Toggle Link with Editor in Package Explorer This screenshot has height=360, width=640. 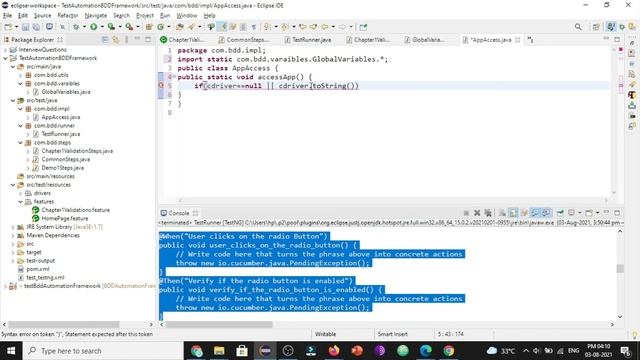point(116,40)
